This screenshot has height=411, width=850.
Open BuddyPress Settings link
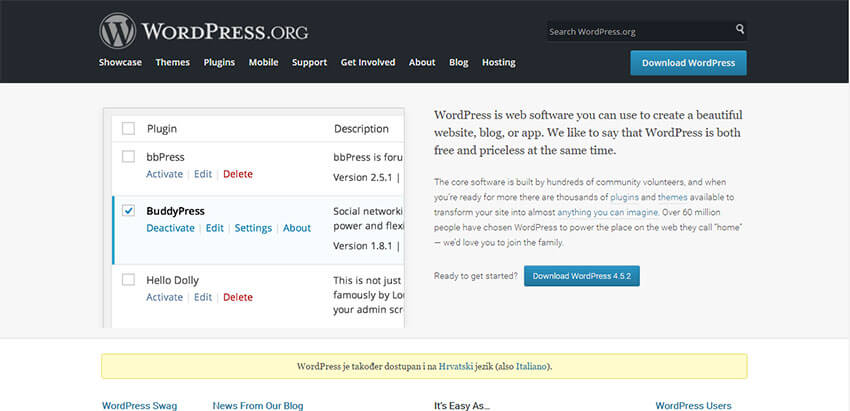(253, 228)
